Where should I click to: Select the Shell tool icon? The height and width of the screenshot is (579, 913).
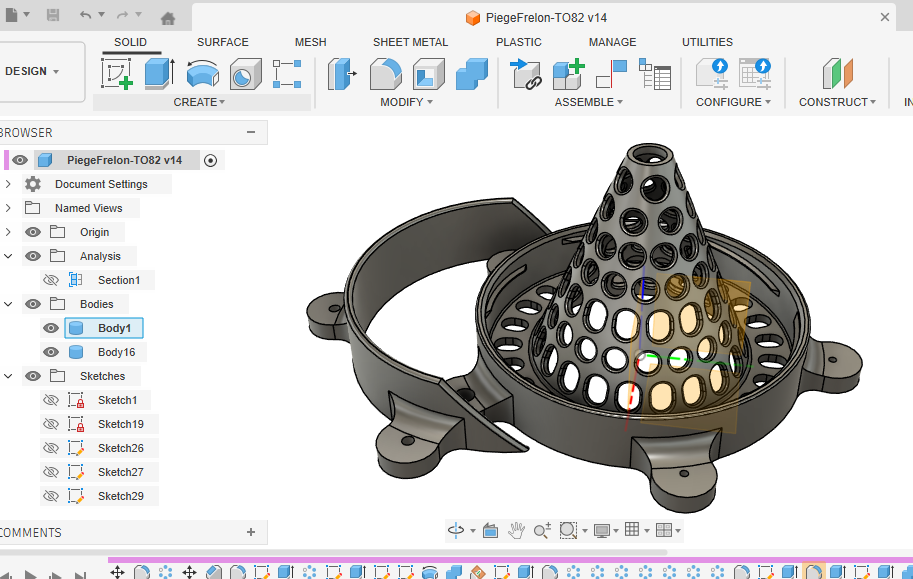[x=429, y=73]
